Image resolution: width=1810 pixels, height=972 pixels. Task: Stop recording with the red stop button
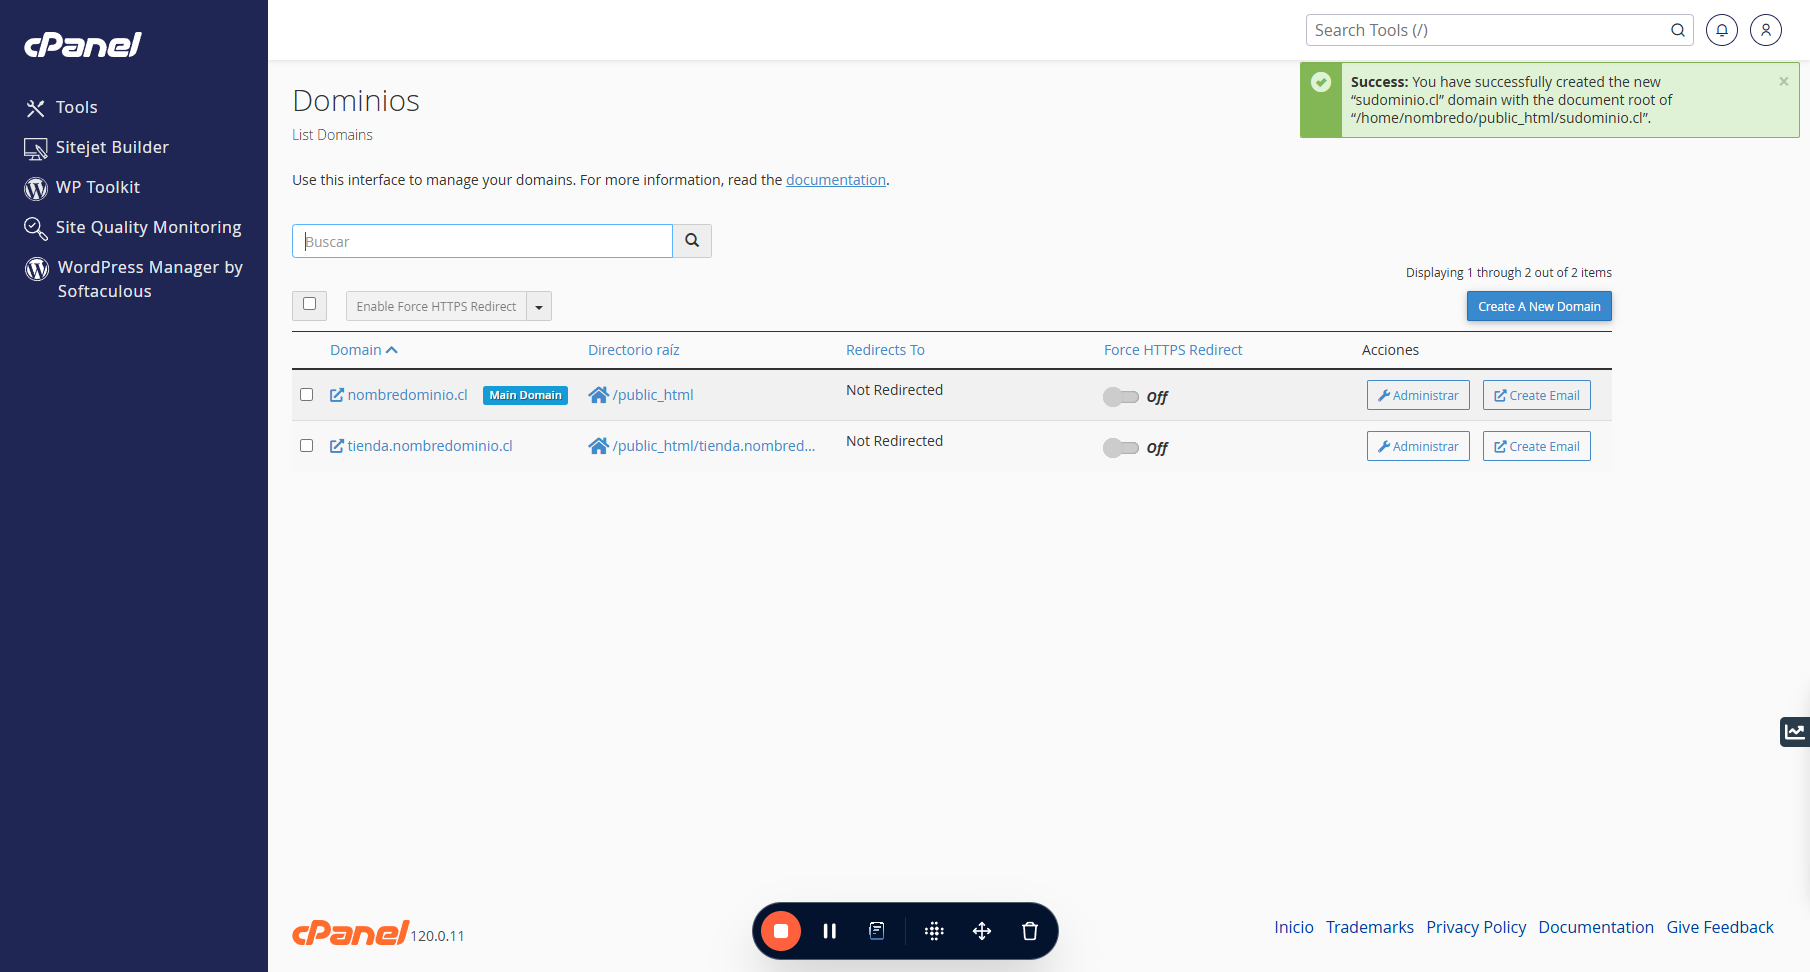click(781, 931)
